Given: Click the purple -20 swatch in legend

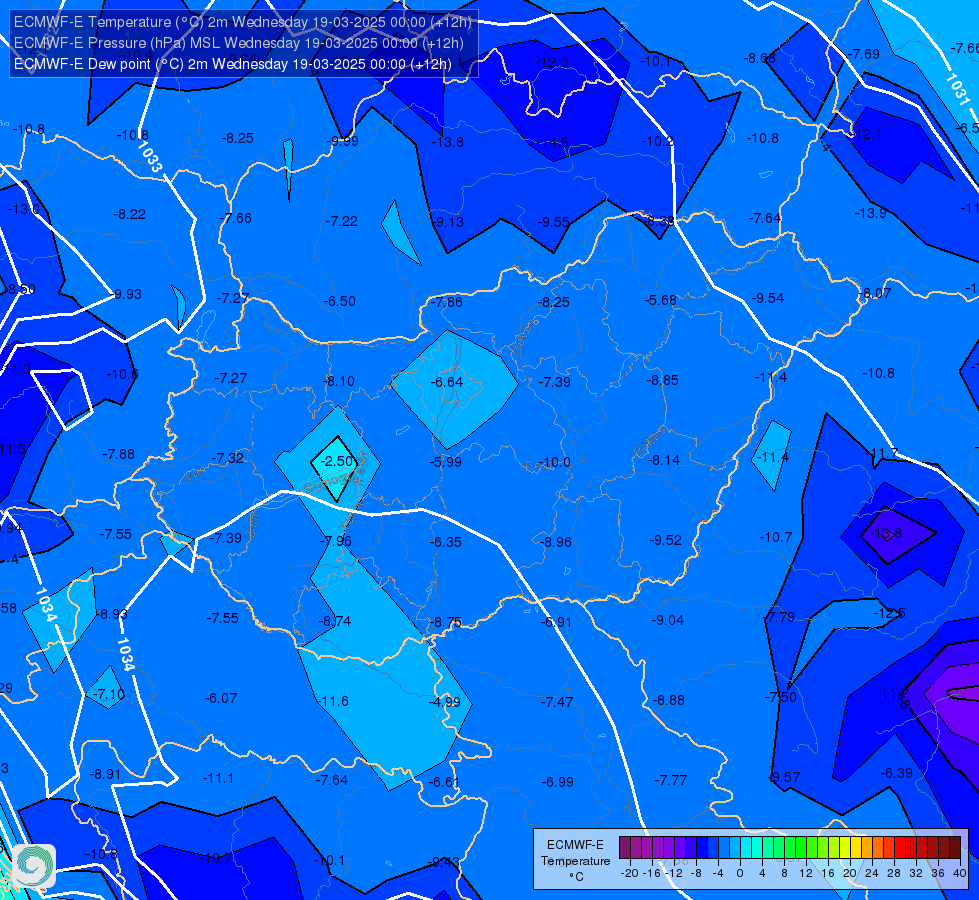Looking at the screenshot, I should coord(625,848).
